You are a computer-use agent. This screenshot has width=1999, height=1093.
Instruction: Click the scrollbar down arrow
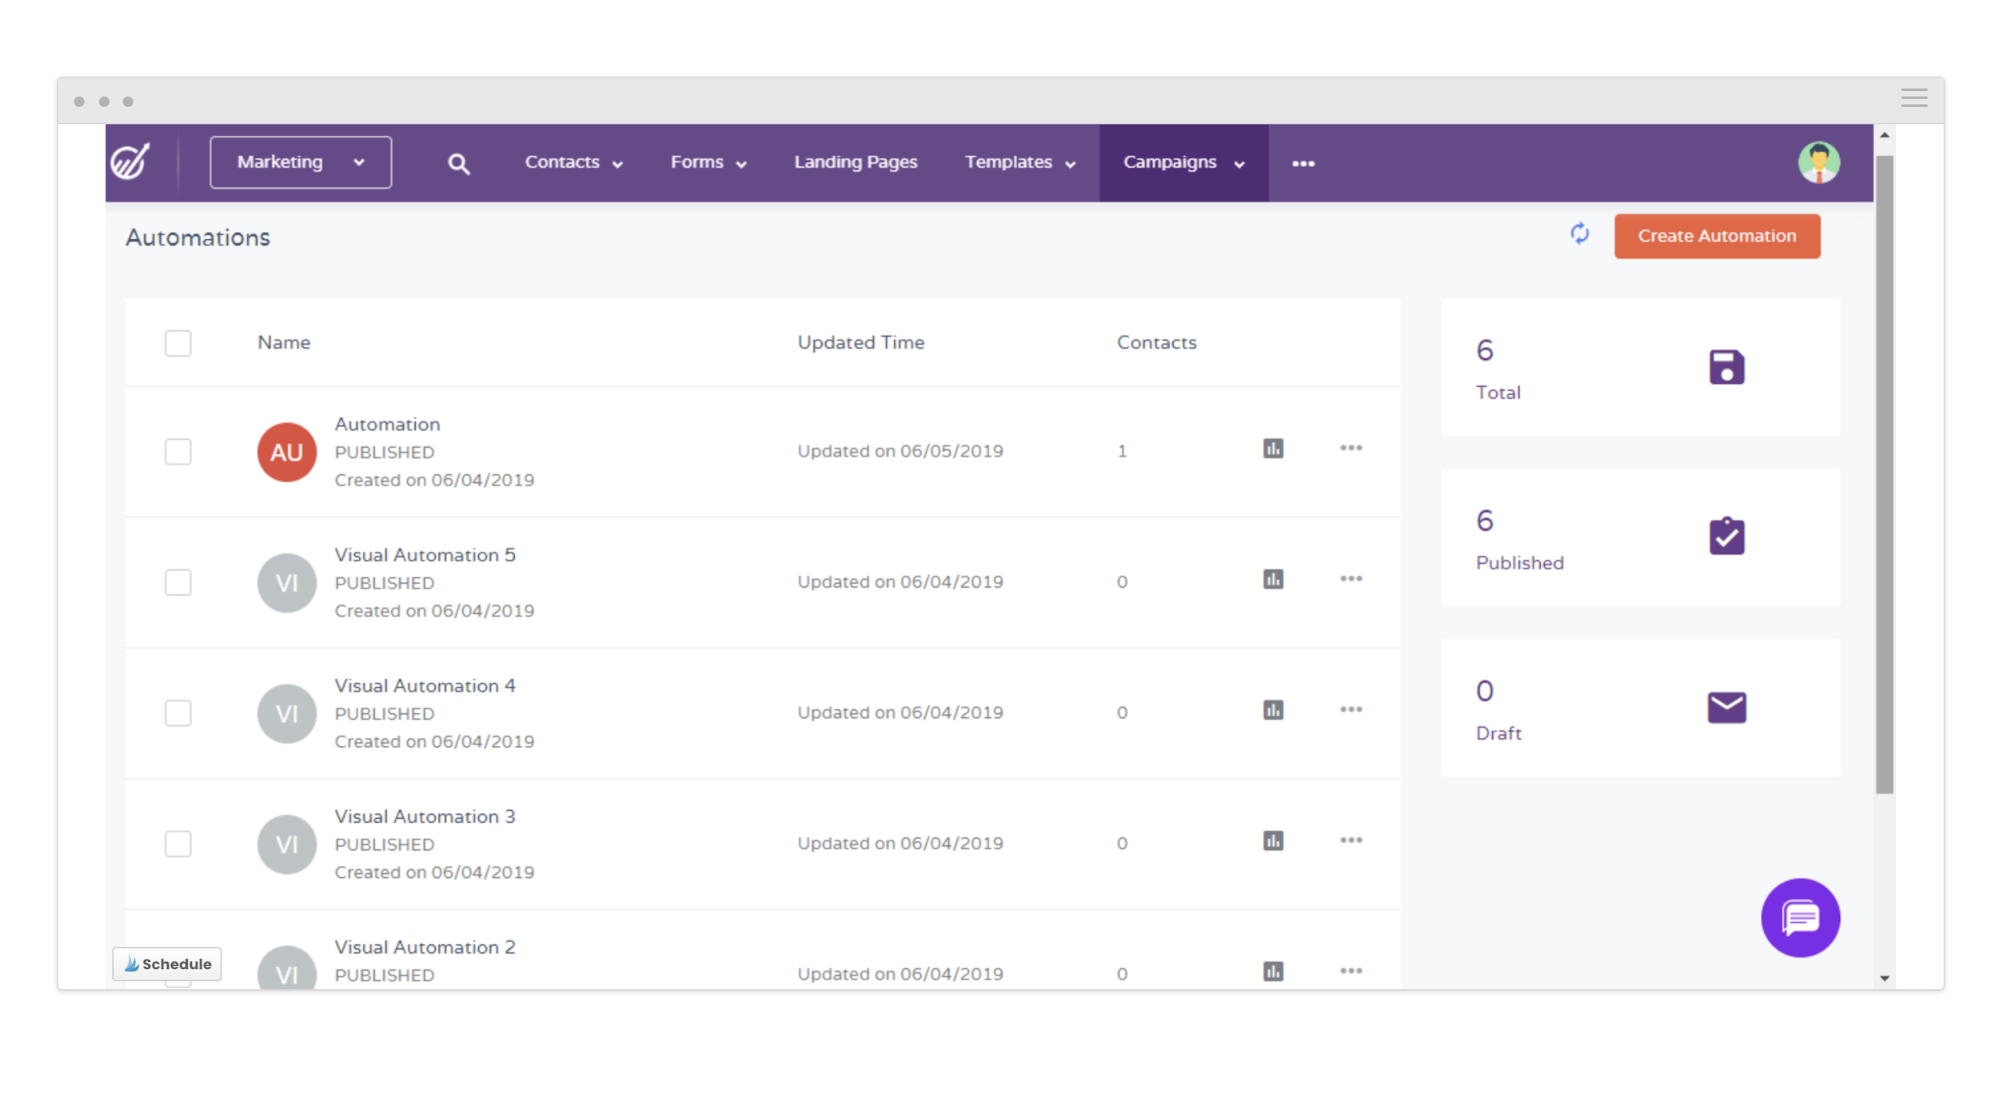pos(1884,978)
